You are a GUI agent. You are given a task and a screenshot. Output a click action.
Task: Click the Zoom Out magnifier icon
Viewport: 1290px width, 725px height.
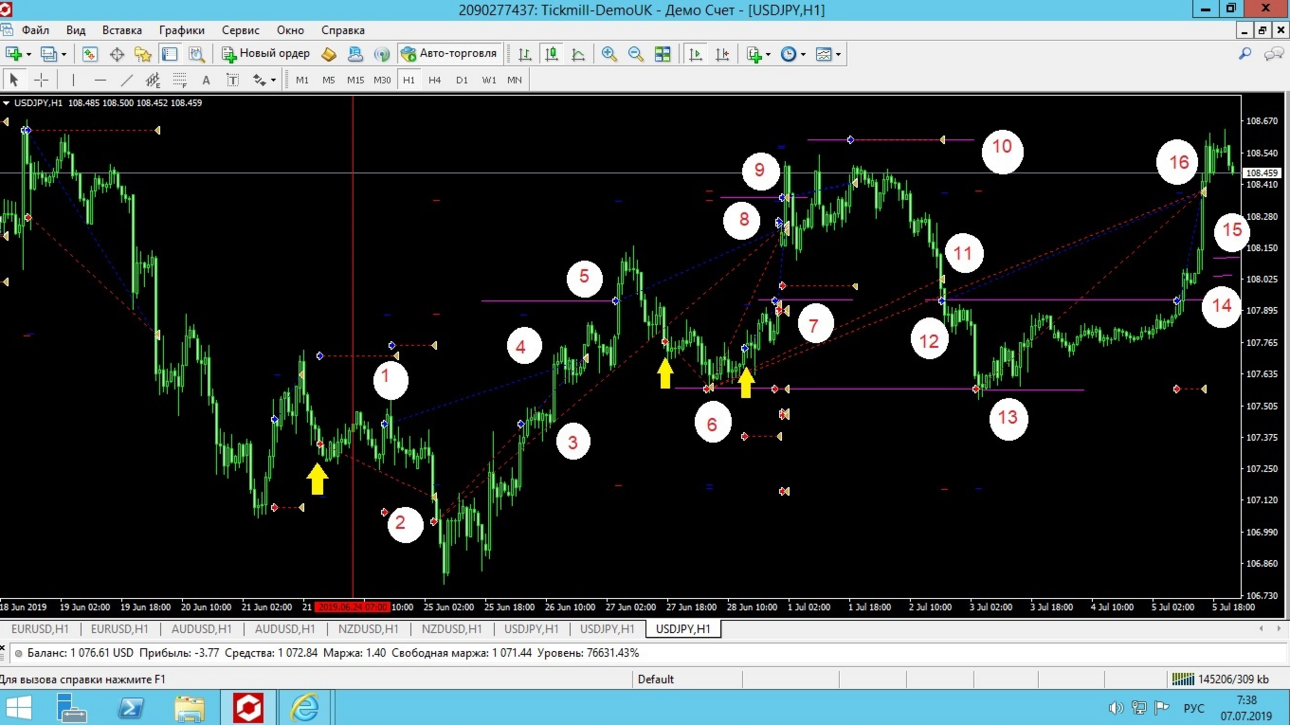[636, 54]
